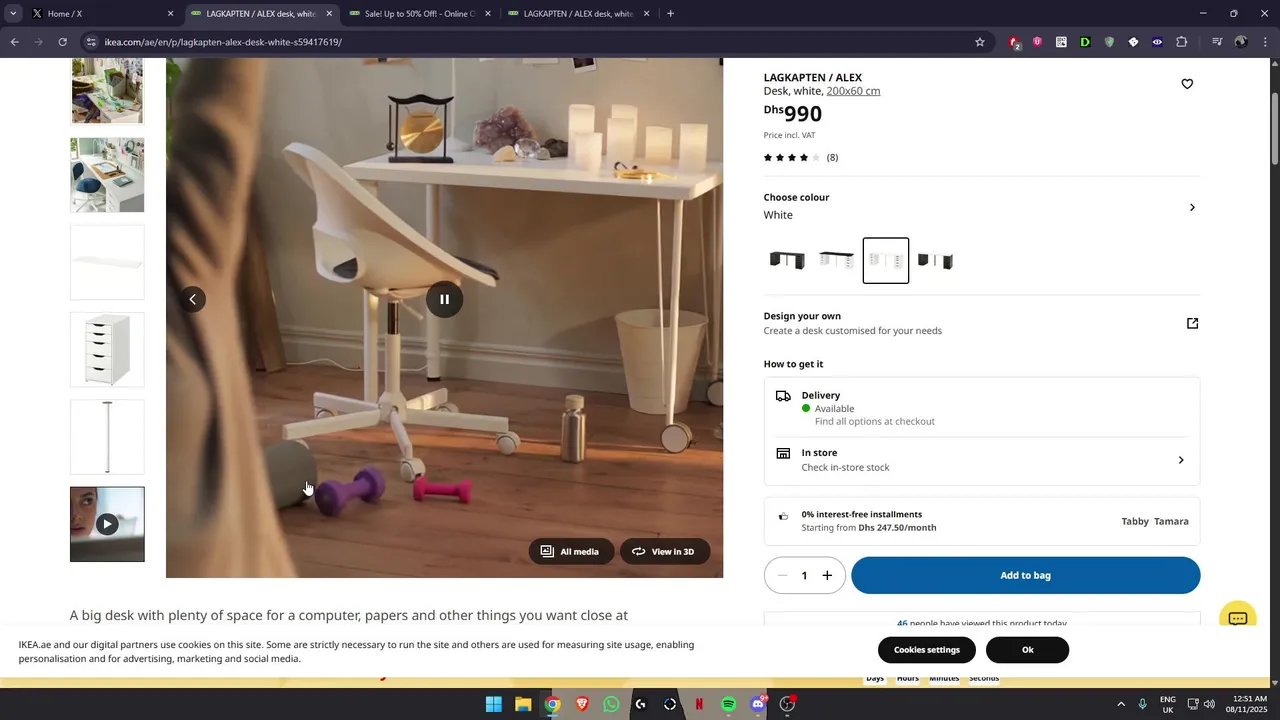1280x720 pixels.
Task: Open the browser extensions puzzle icon
Action: (x=1182, y=42)
